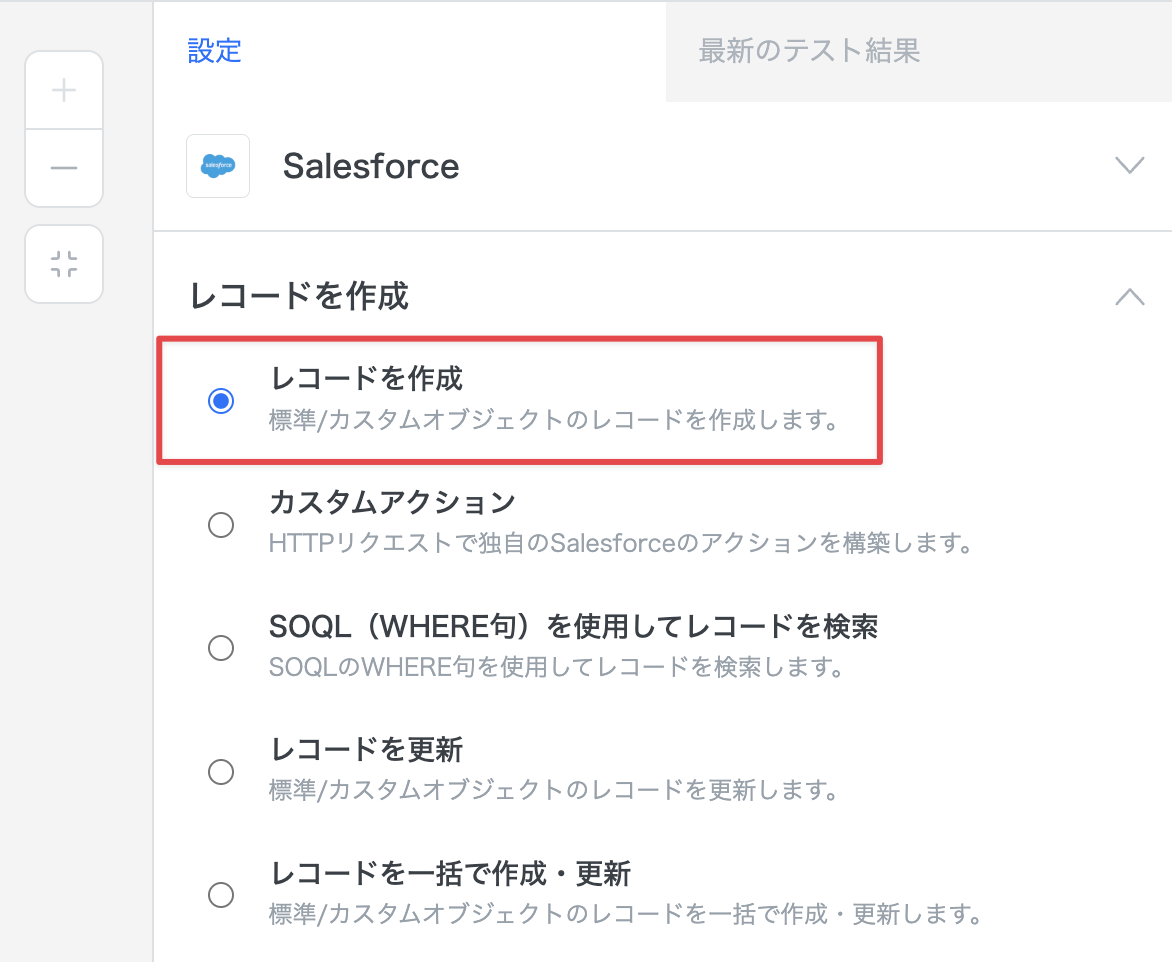The image size is (1172, 962).
Task: Expand the Salesforce section chevron
Action: (x=1129, y=166)
